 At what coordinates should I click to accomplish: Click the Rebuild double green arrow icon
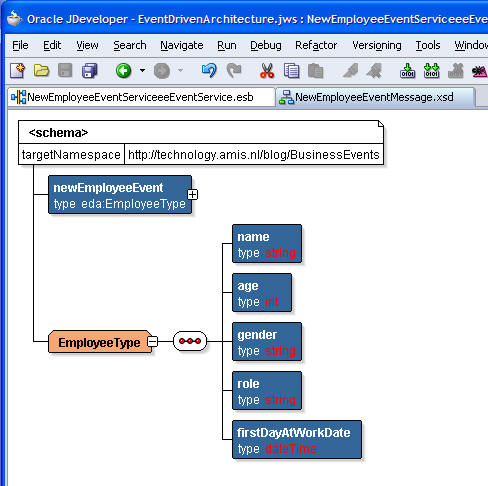coord(431,71)
